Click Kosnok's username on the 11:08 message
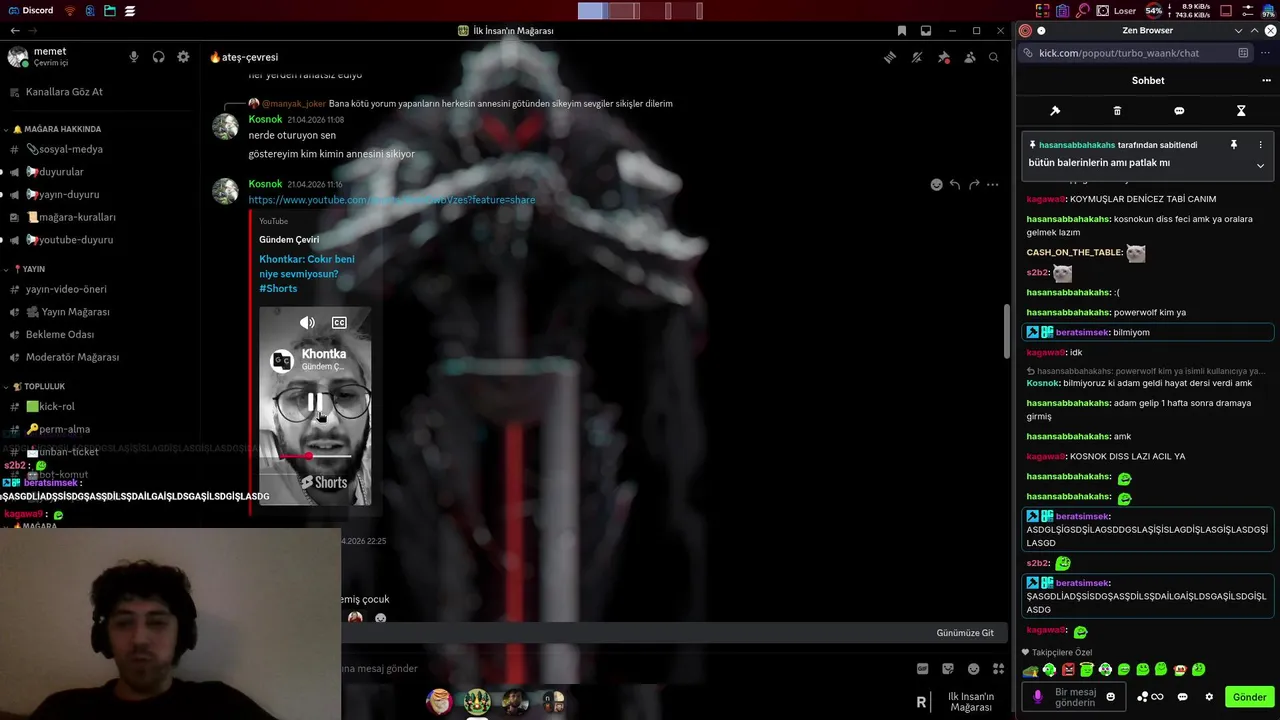The width and height of the screenshot is (1280, 720). click(265, 120)
